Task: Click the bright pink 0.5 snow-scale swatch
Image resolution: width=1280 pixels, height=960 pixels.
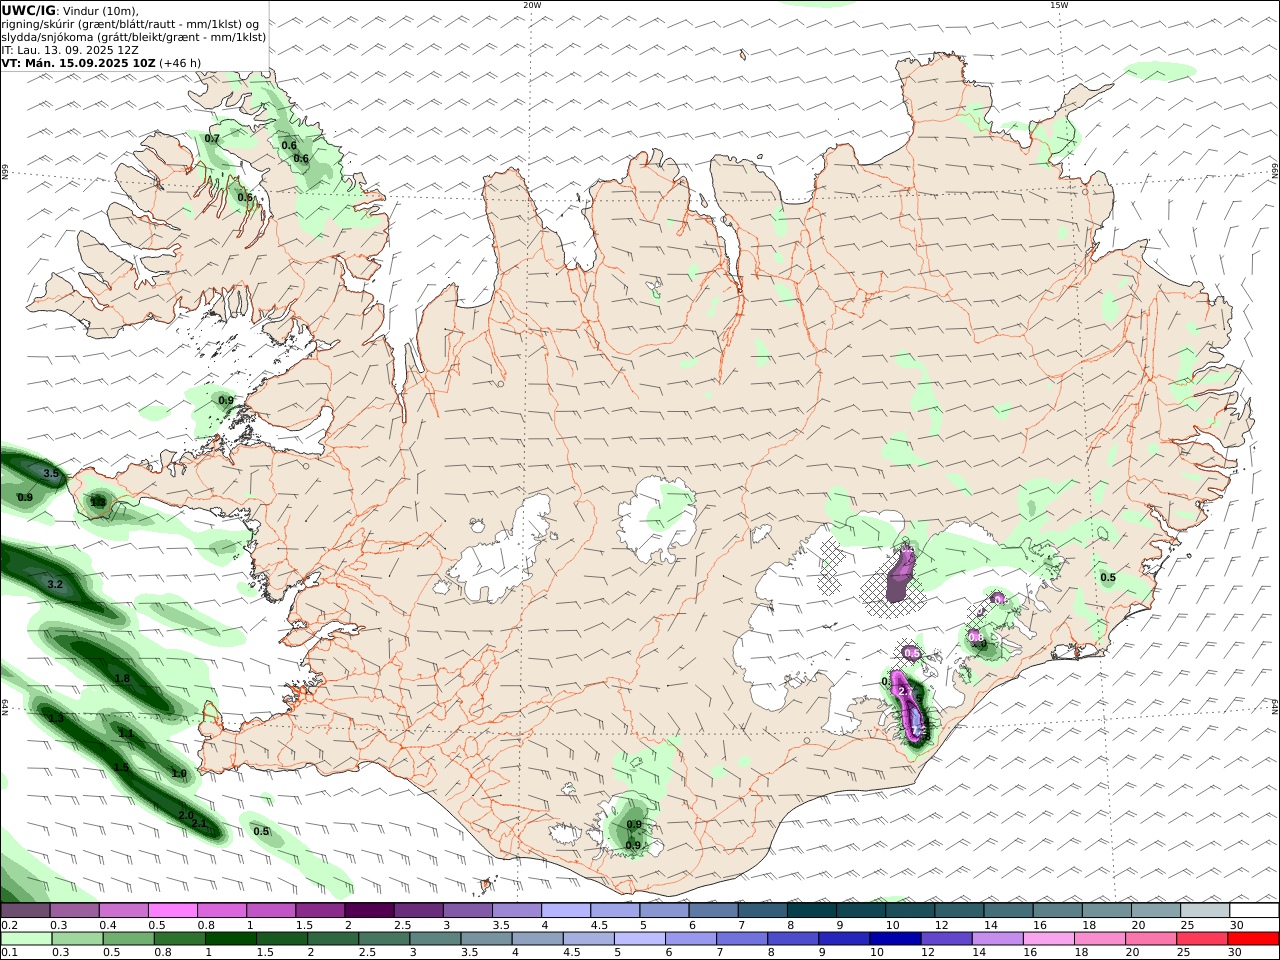Action: coord(173,910)
